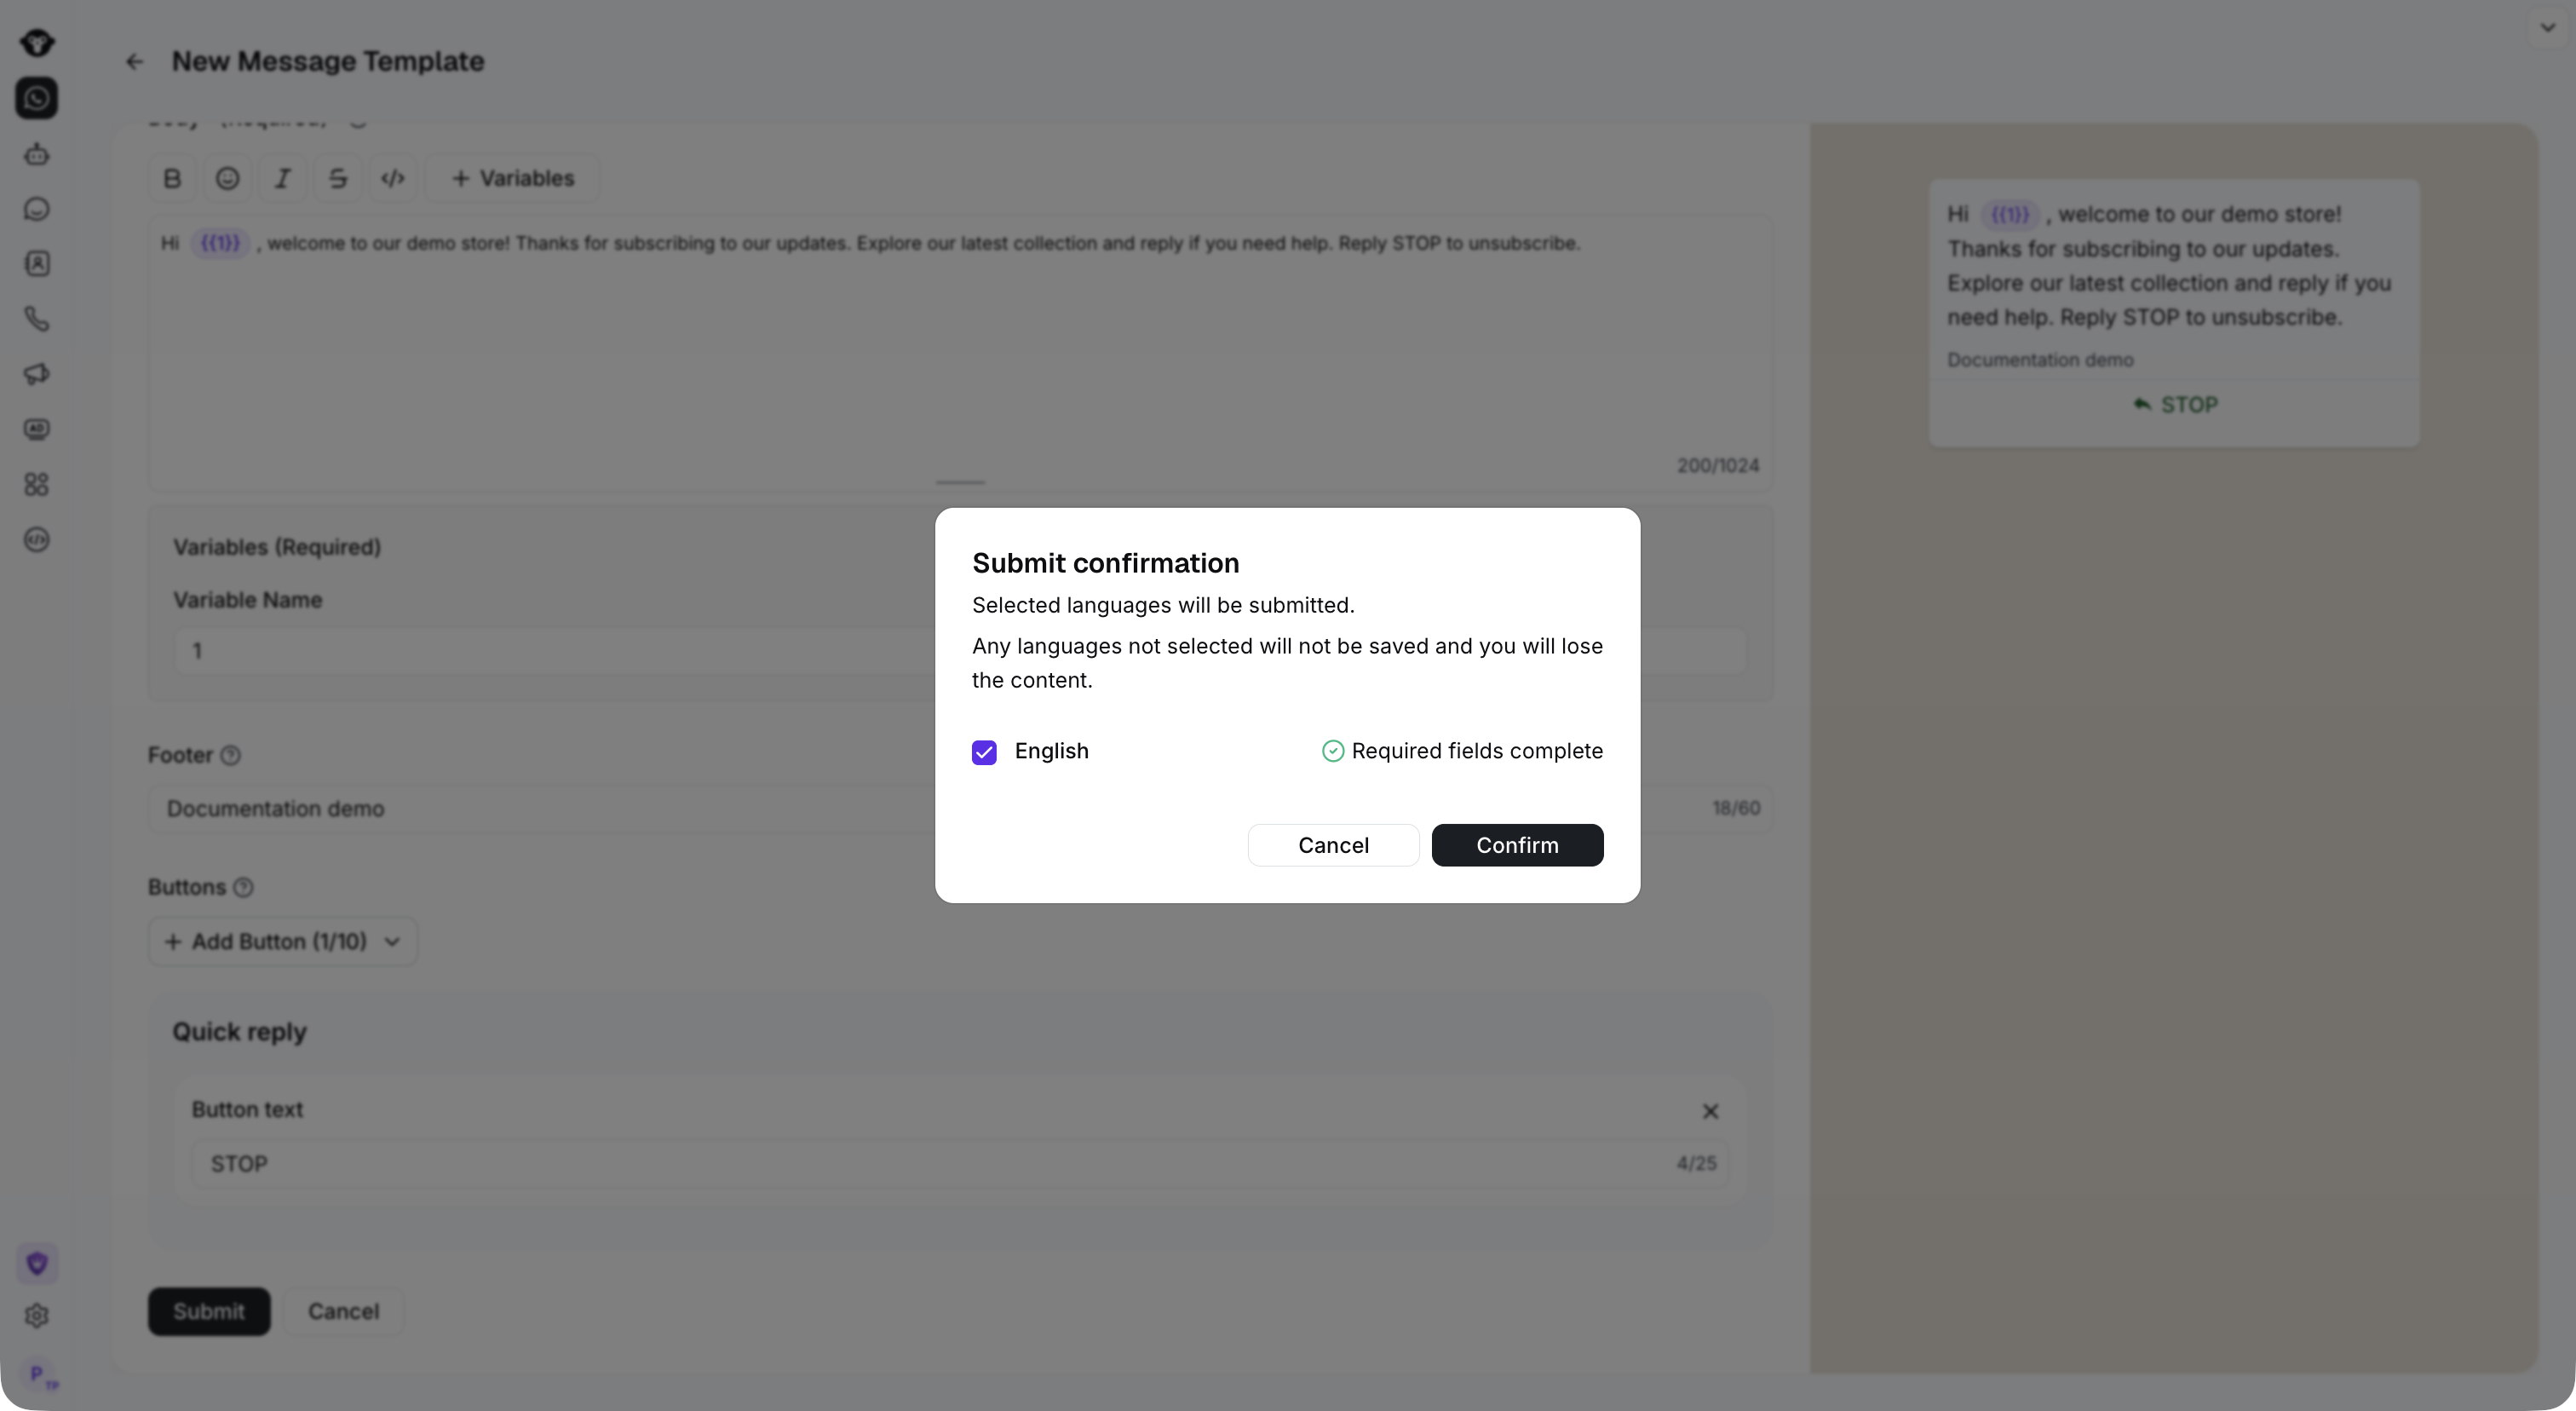The image size is (2576, 1411).
Task: Open the chat bubble icon in the sidebar
Action: pos(37,209)
